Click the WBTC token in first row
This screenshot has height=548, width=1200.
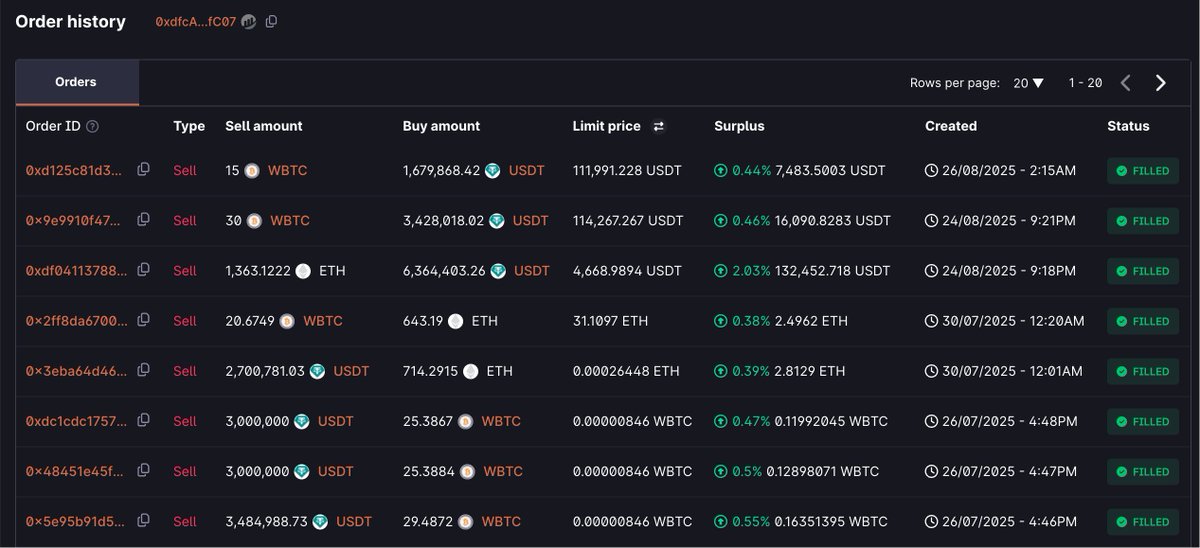click(x=287, y=171)
